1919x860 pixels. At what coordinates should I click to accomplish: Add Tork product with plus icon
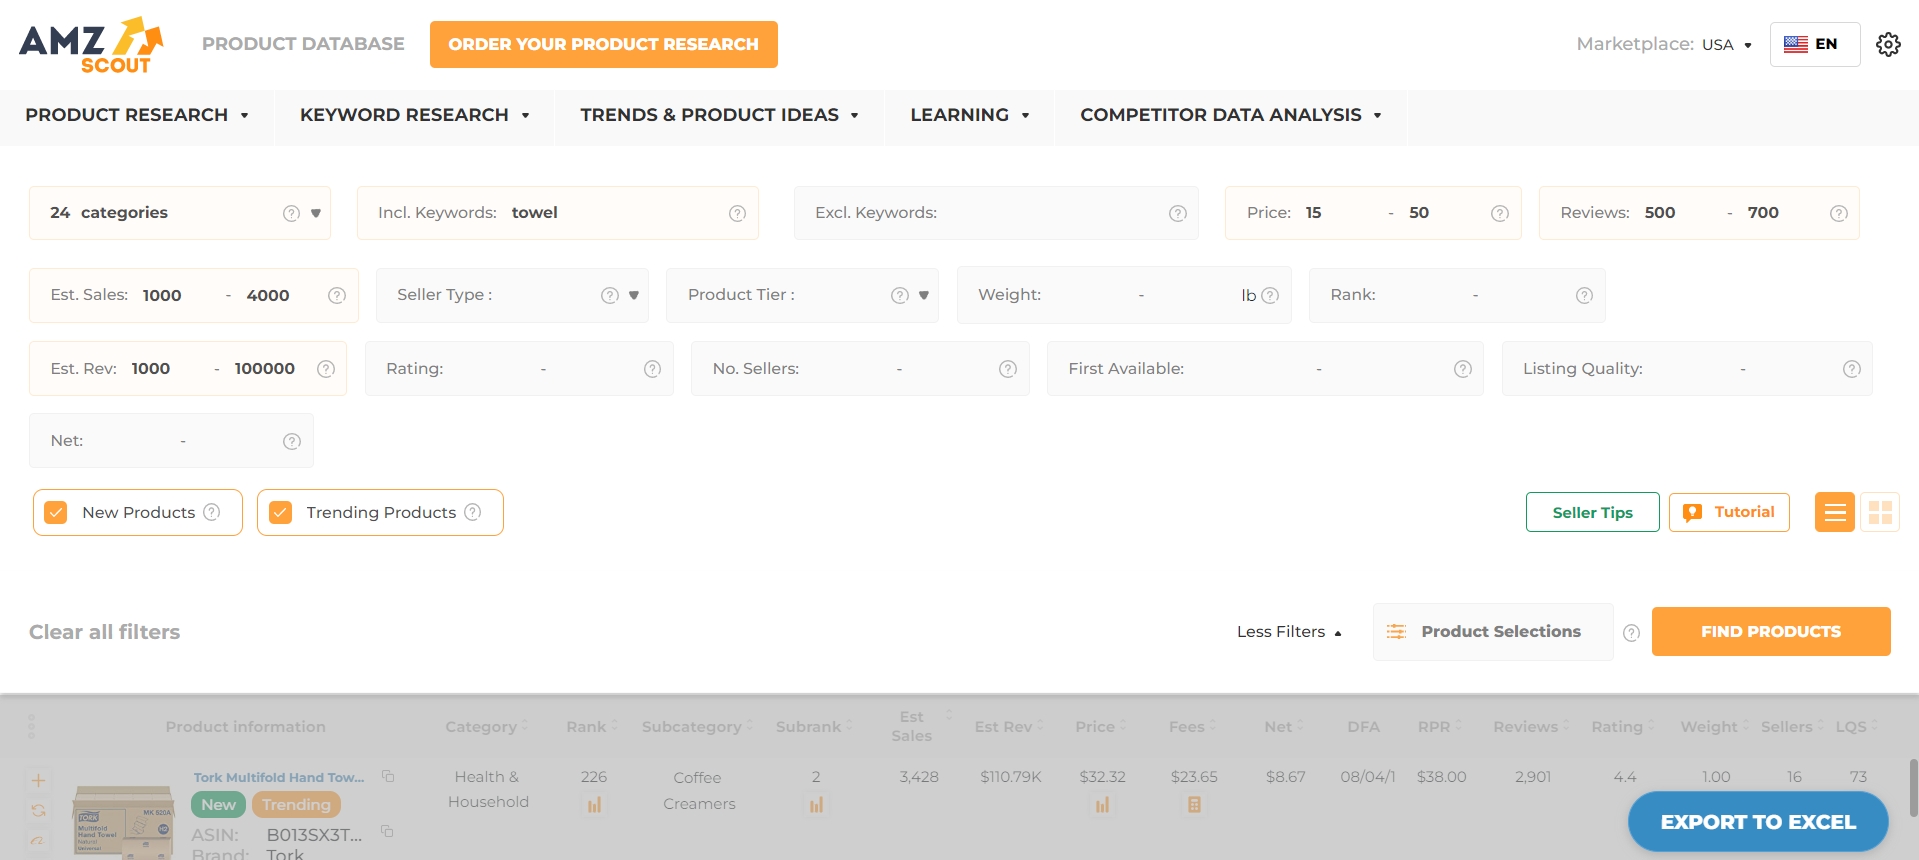point(38,780)
